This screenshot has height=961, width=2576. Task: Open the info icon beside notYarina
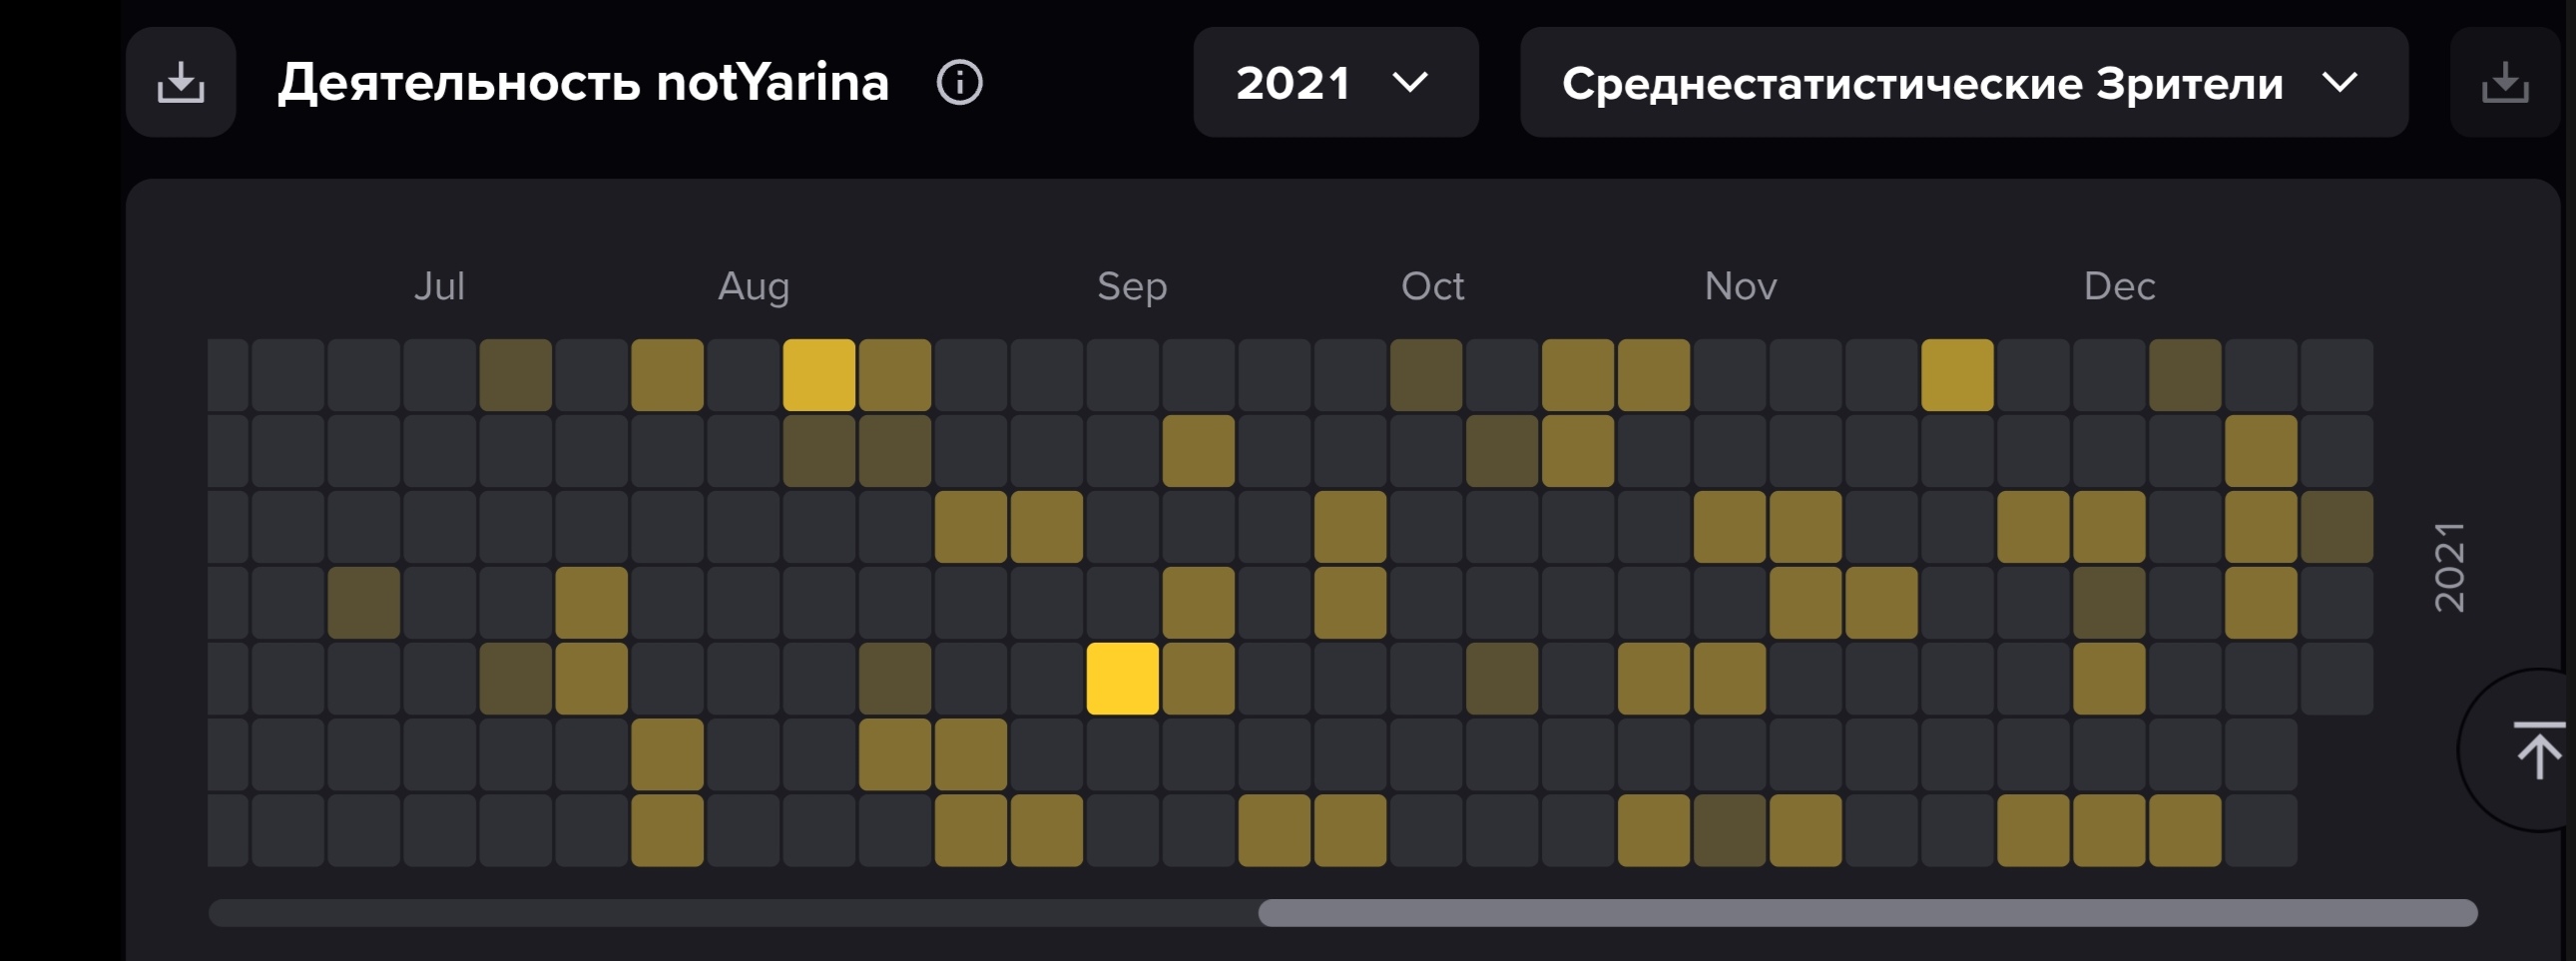pyautogui.click(x=959, y=82)
